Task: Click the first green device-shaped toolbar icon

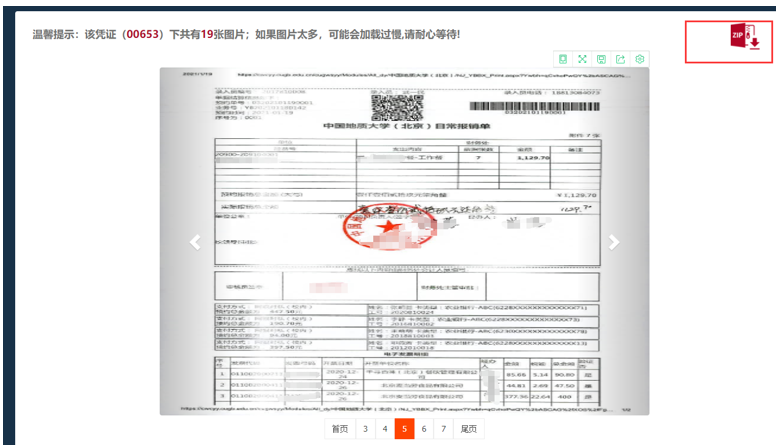Action: (x=563, y=59)
